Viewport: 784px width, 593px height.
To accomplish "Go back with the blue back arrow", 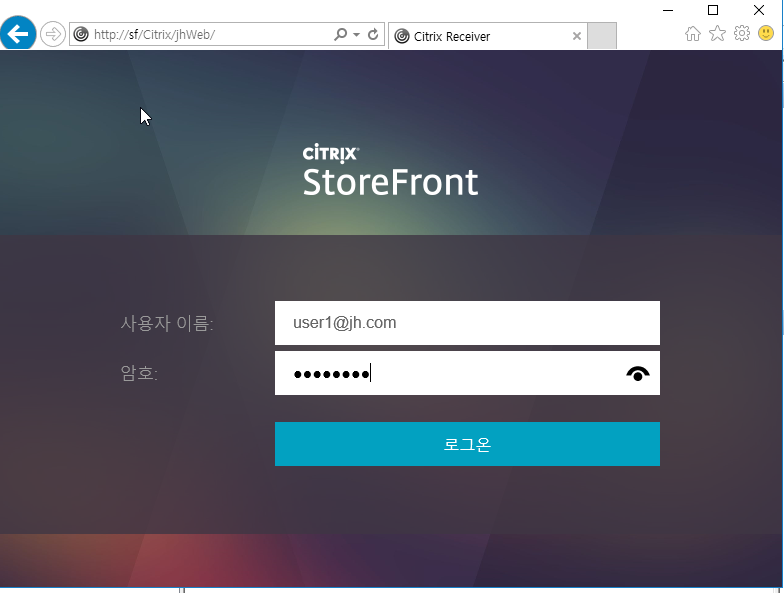I will coord(18,34).
